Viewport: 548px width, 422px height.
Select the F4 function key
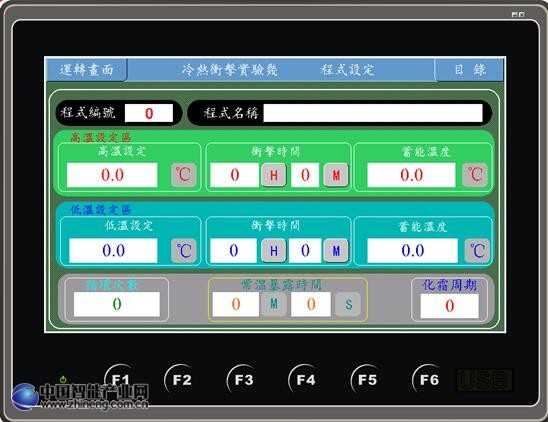[305, 379]
